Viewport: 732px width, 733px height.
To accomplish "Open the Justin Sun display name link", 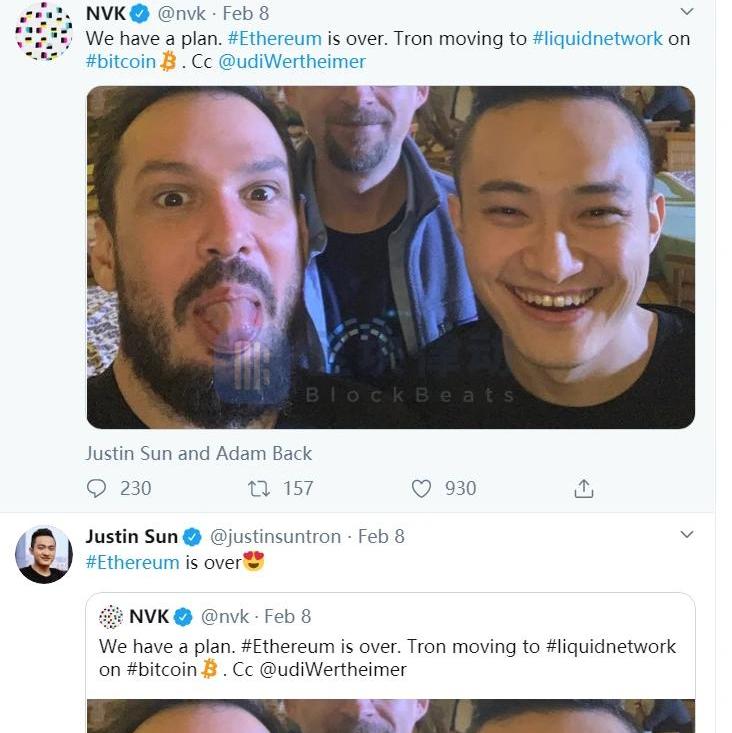I will [x=131, y=536].
